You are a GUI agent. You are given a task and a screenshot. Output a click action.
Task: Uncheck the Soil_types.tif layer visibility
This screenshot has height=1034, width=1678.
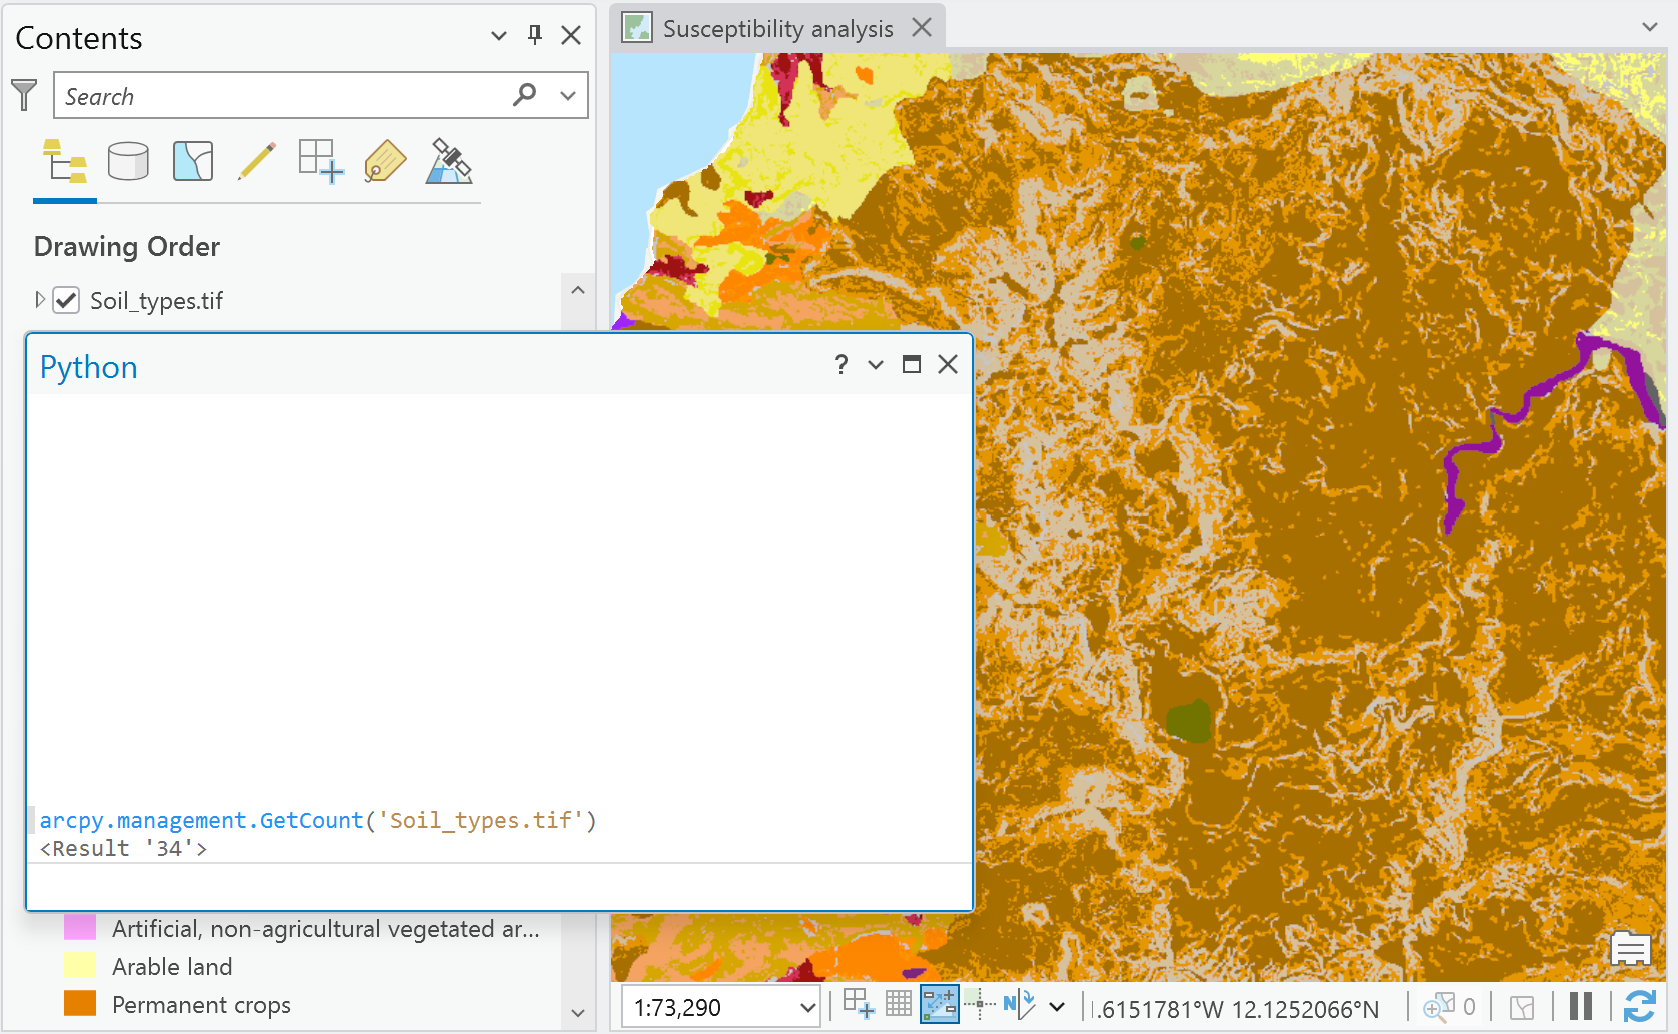[66, 300]
